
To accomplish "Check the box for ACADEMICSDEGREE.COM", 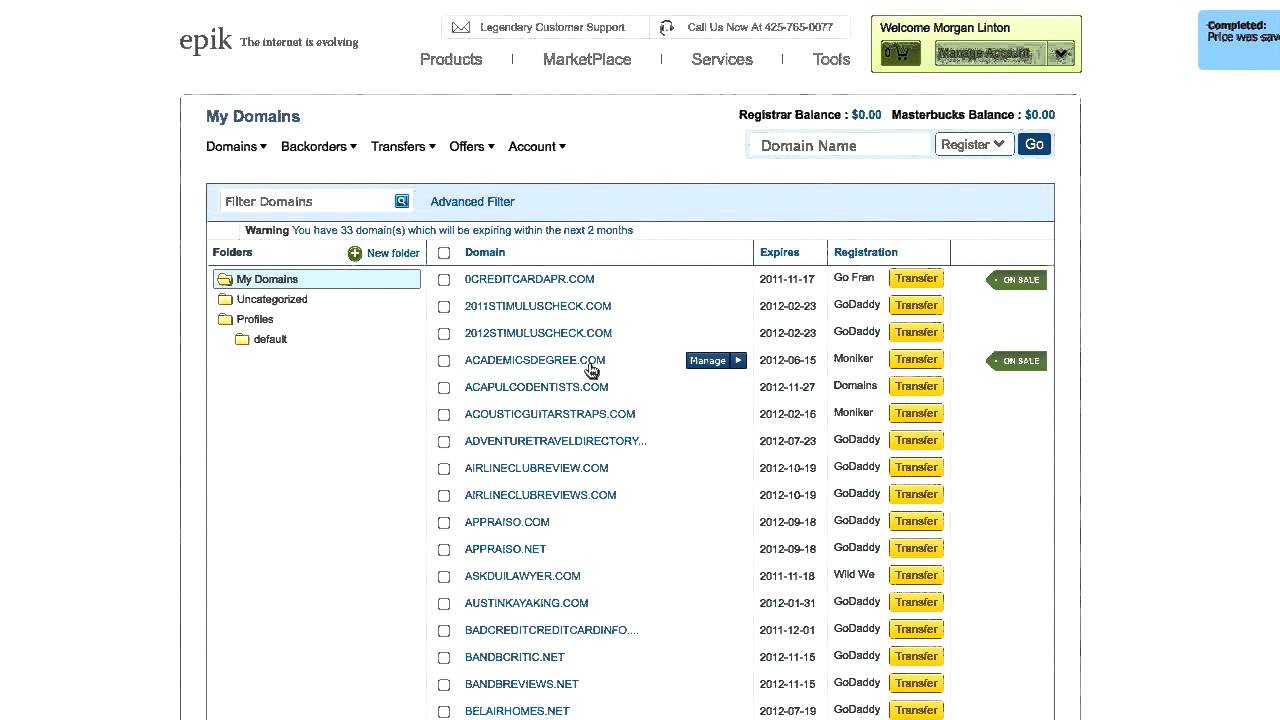I will tap(444, 361).
